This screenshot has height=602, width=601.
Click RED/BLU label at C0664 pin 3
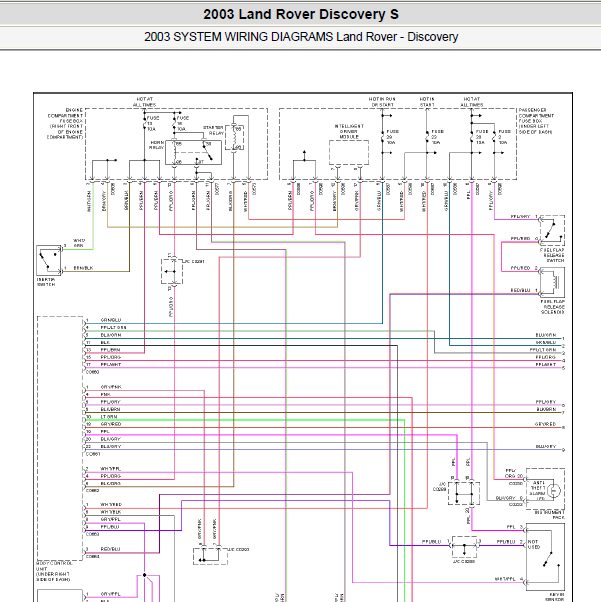tap(110, 549)
